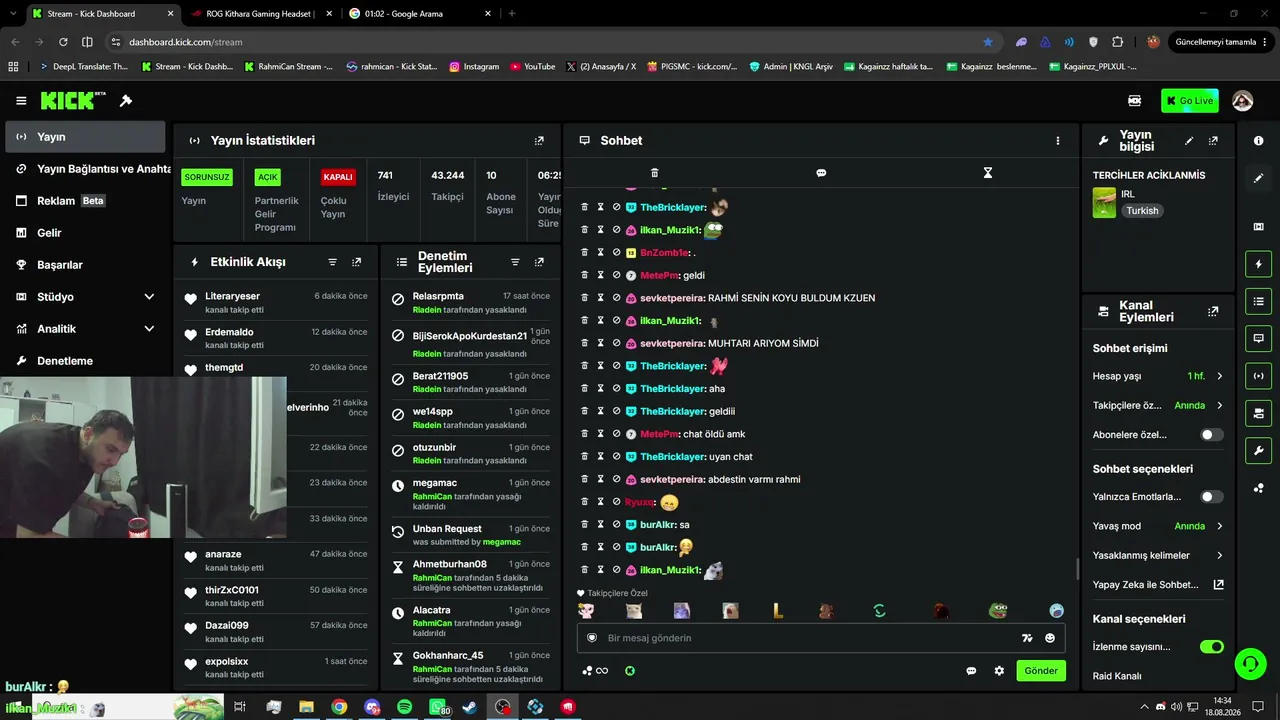1280x720 pixels.
Task: Expand the Stüdyo sidebar section
Action: click(x=85, y=297)
